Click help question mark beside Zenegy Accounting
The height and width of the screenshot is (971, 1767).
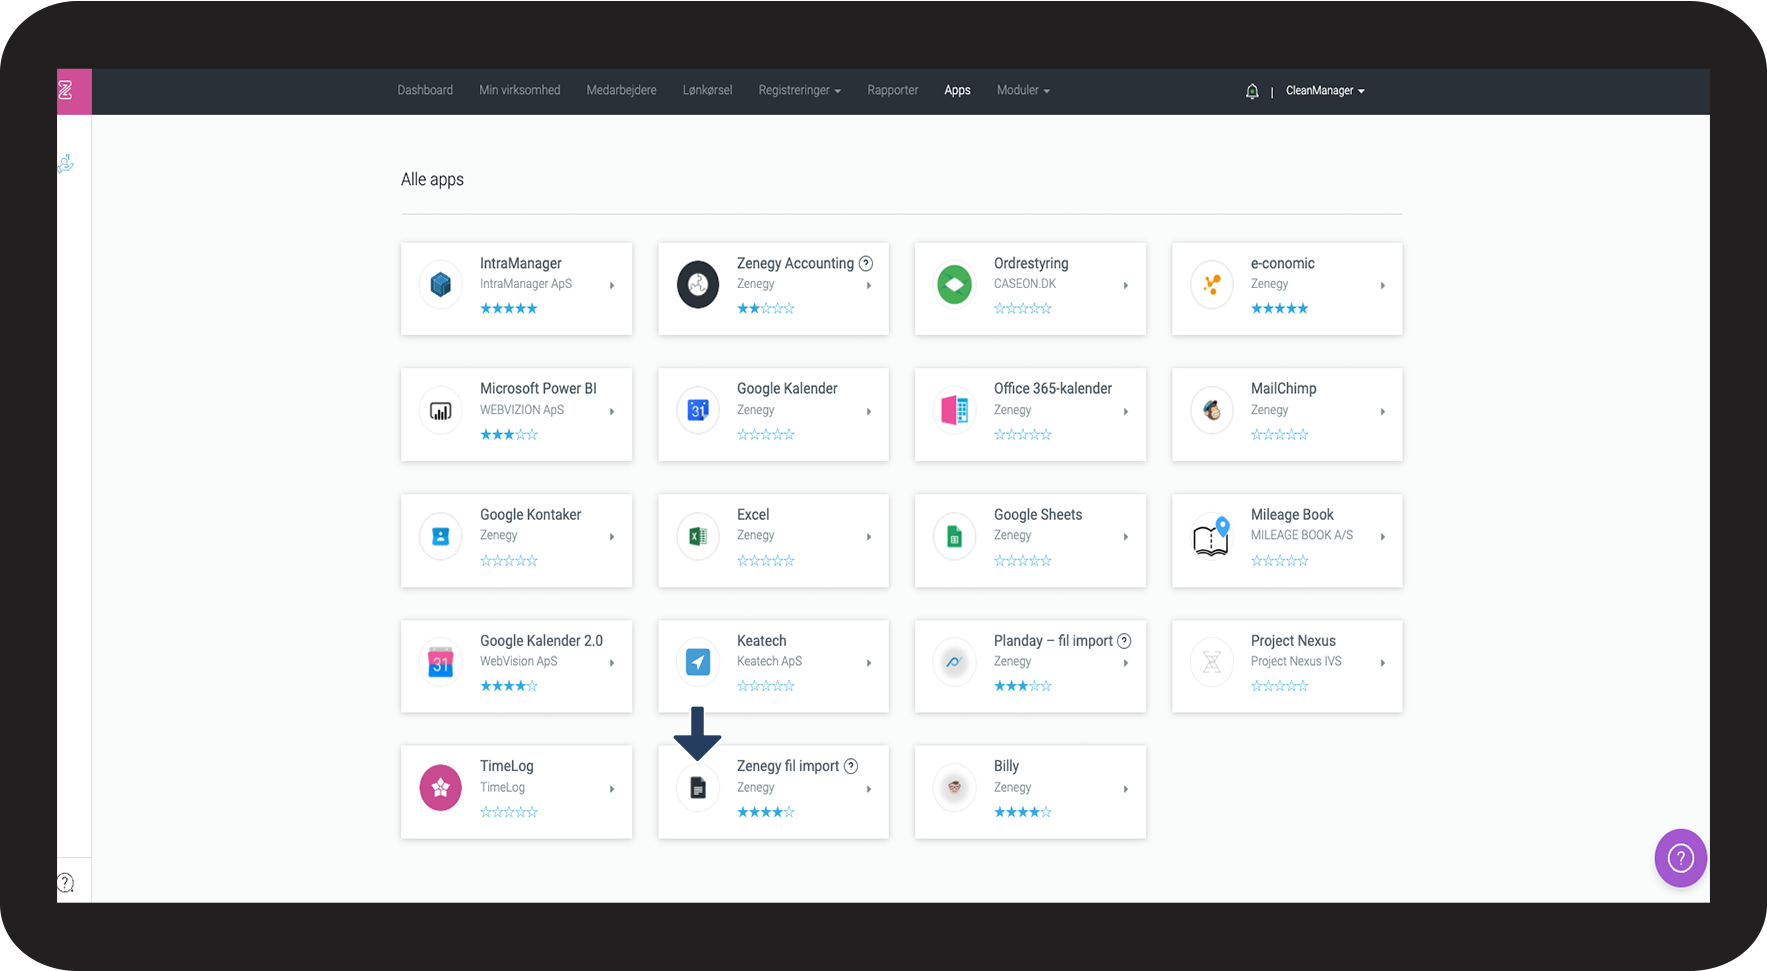866,263
